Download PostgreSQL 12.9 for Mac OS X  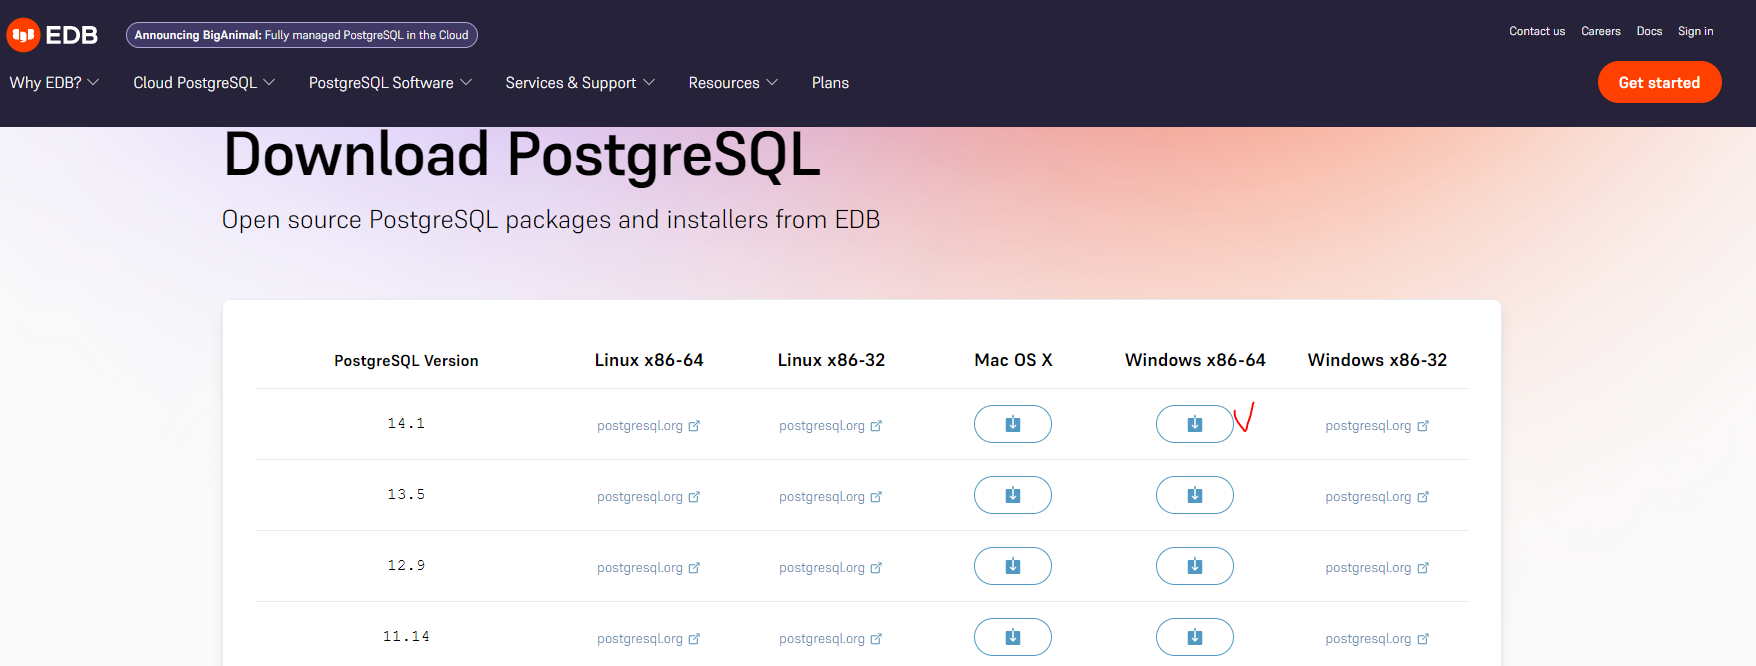(1012, 566)
